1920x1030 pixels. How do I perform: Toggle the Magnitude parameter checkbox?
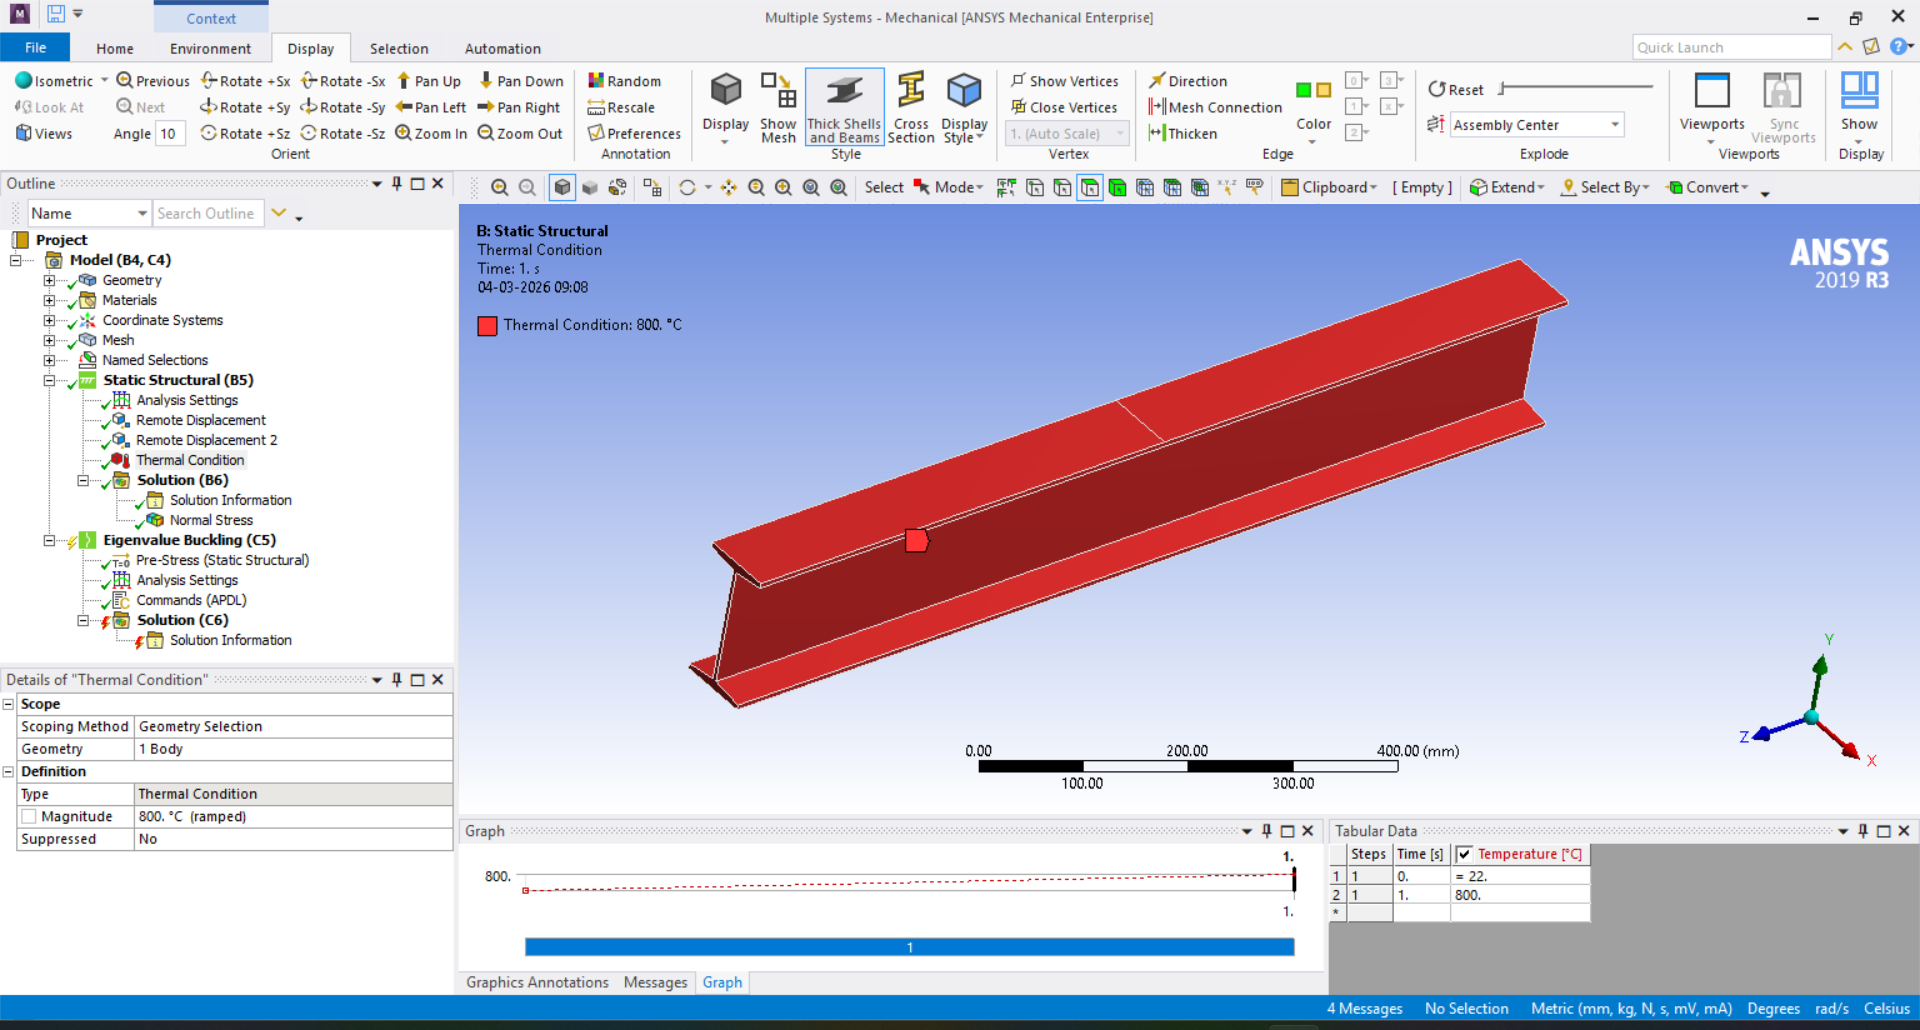(x=29, y=817)
